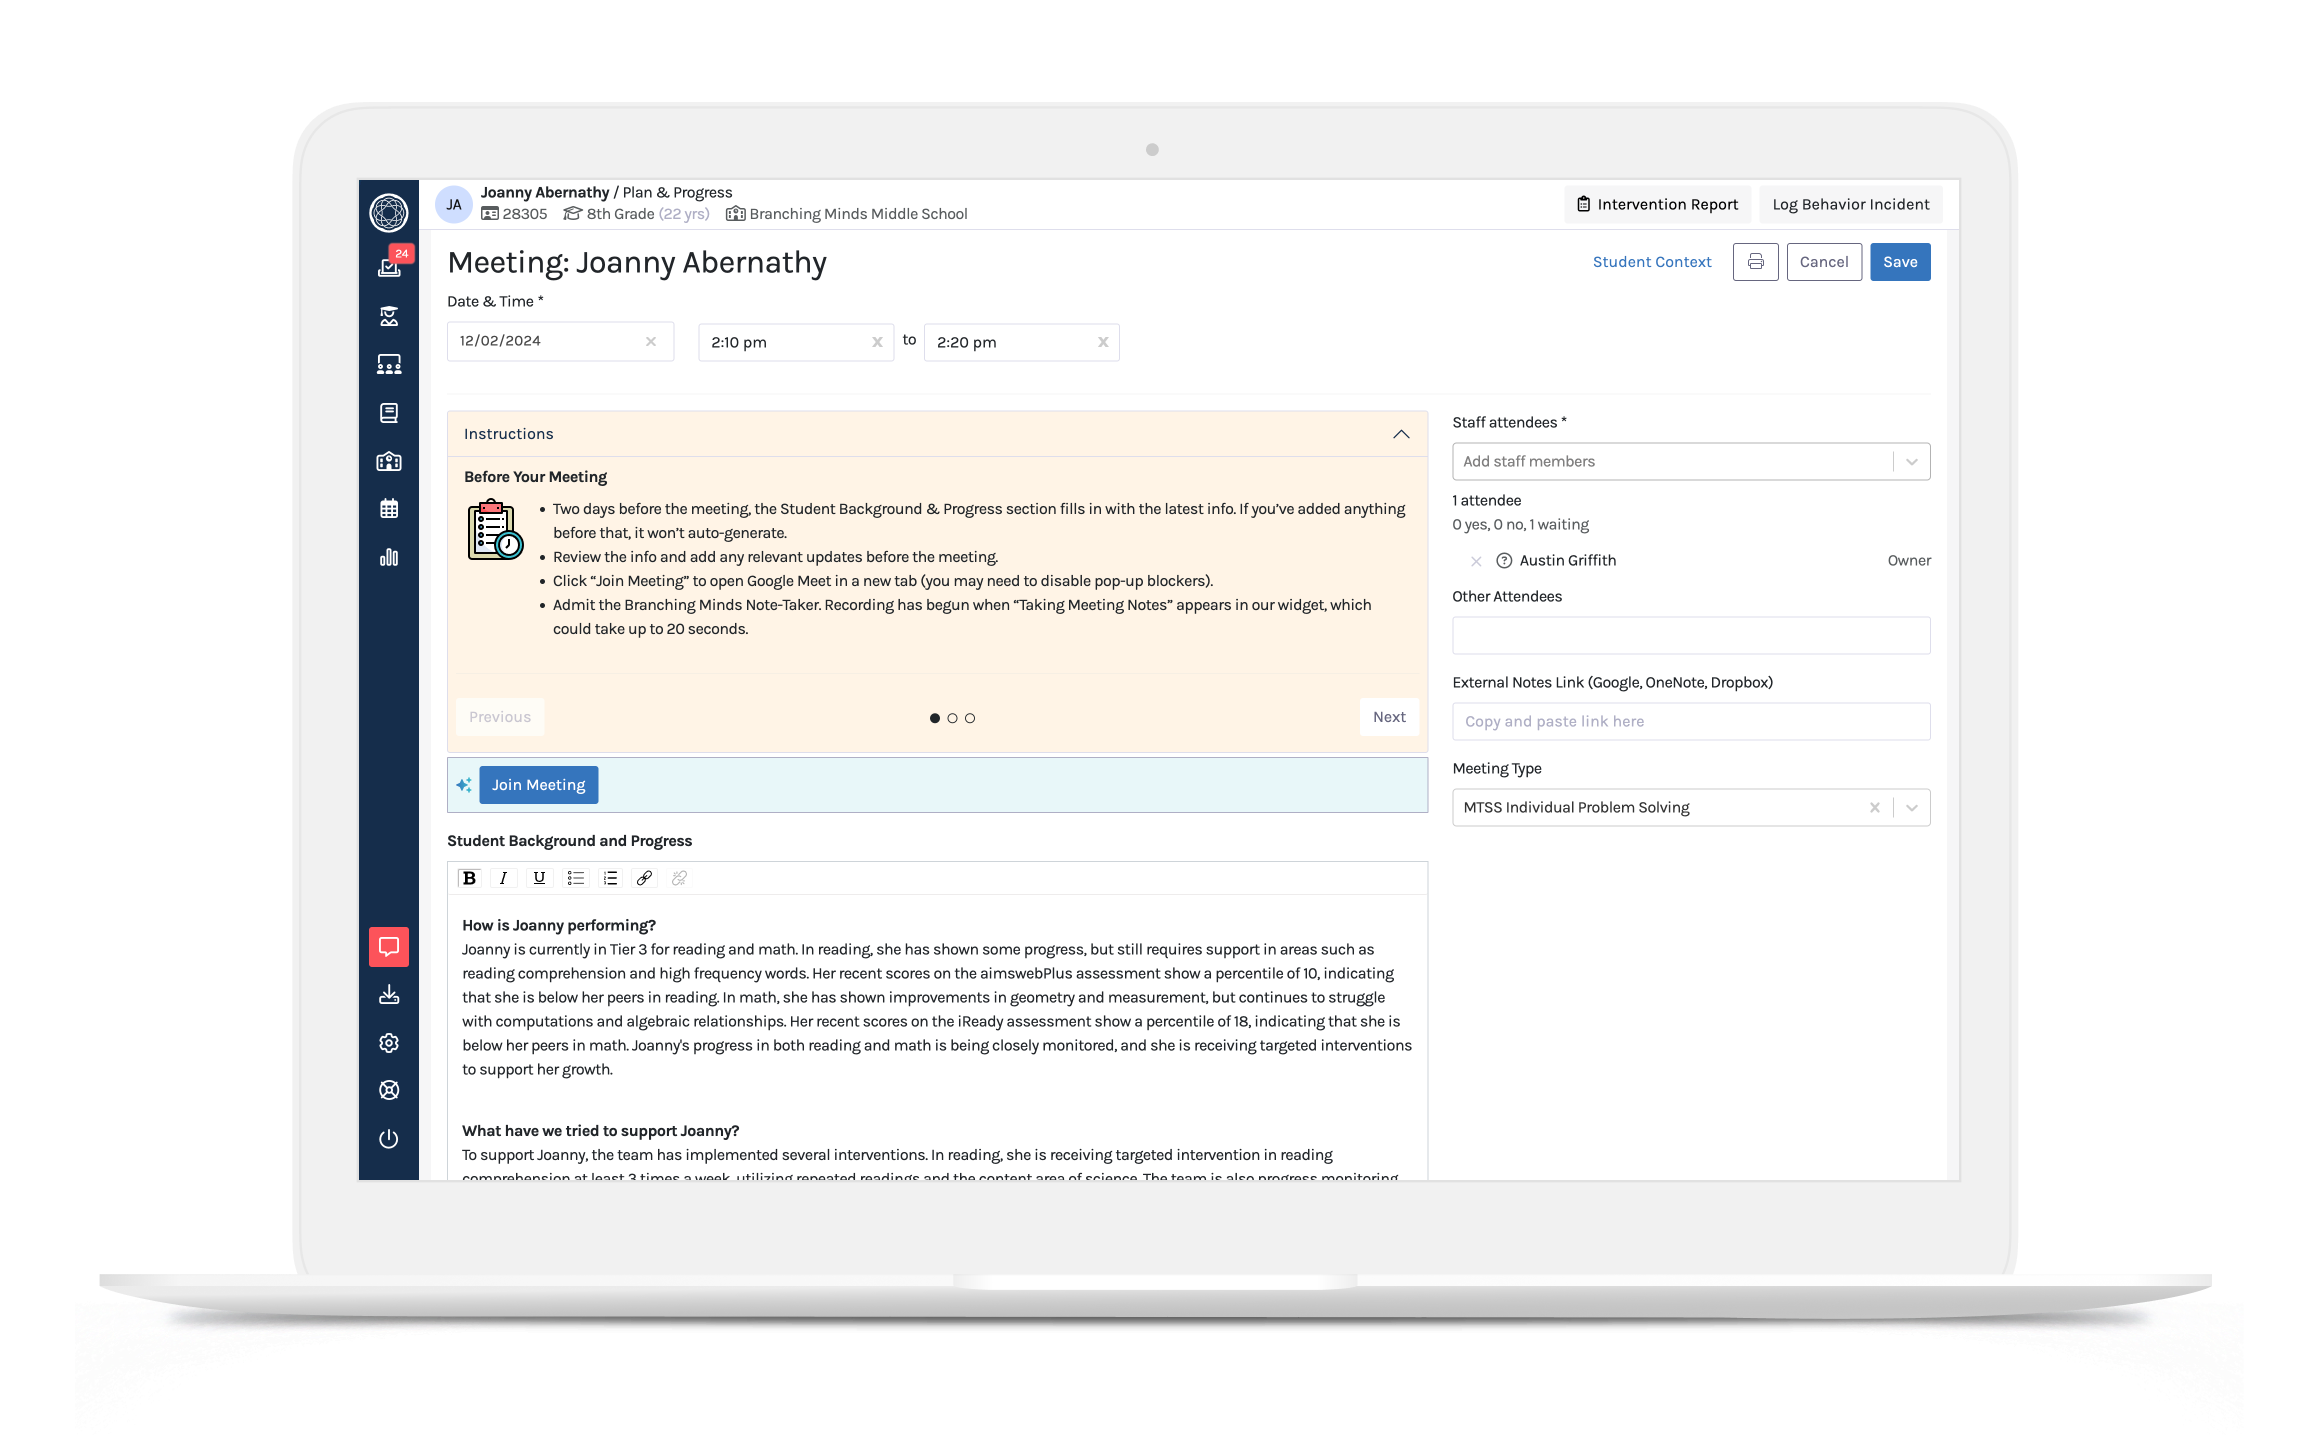
Task: Open the notifications inbox with 24 badge
Action: pyautogui.click(x=389, y=266)
